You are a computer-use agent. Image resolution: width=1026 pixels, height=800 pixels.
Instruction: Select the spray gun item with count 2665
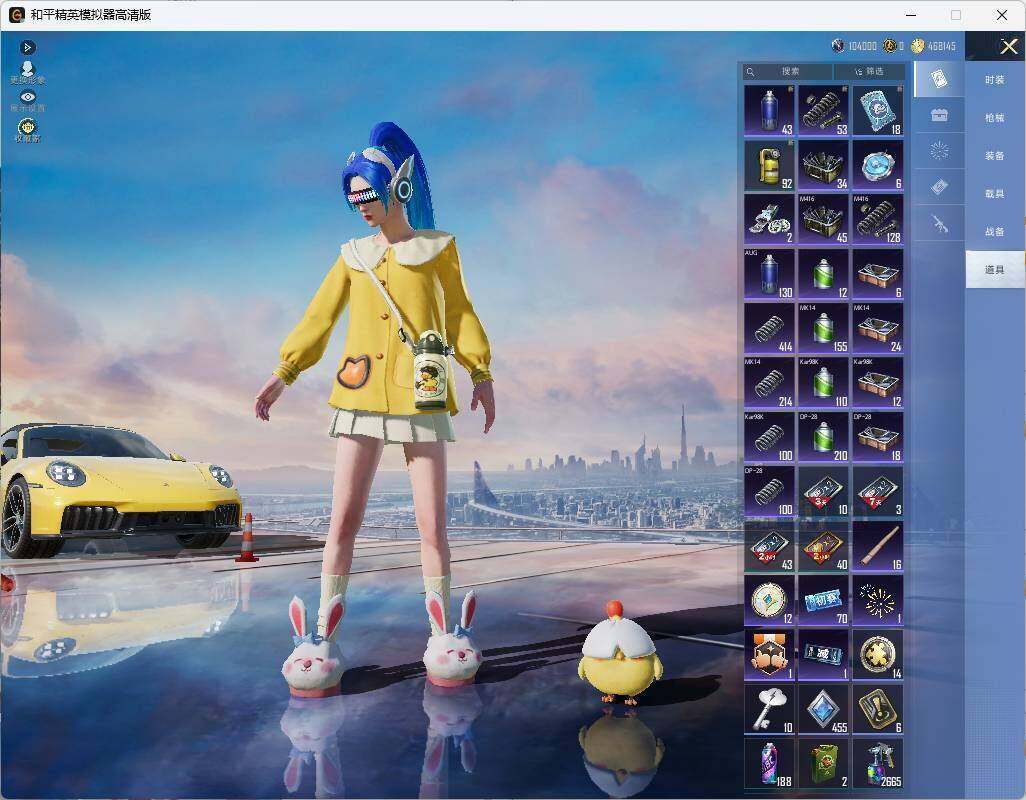tap(878, 764)
